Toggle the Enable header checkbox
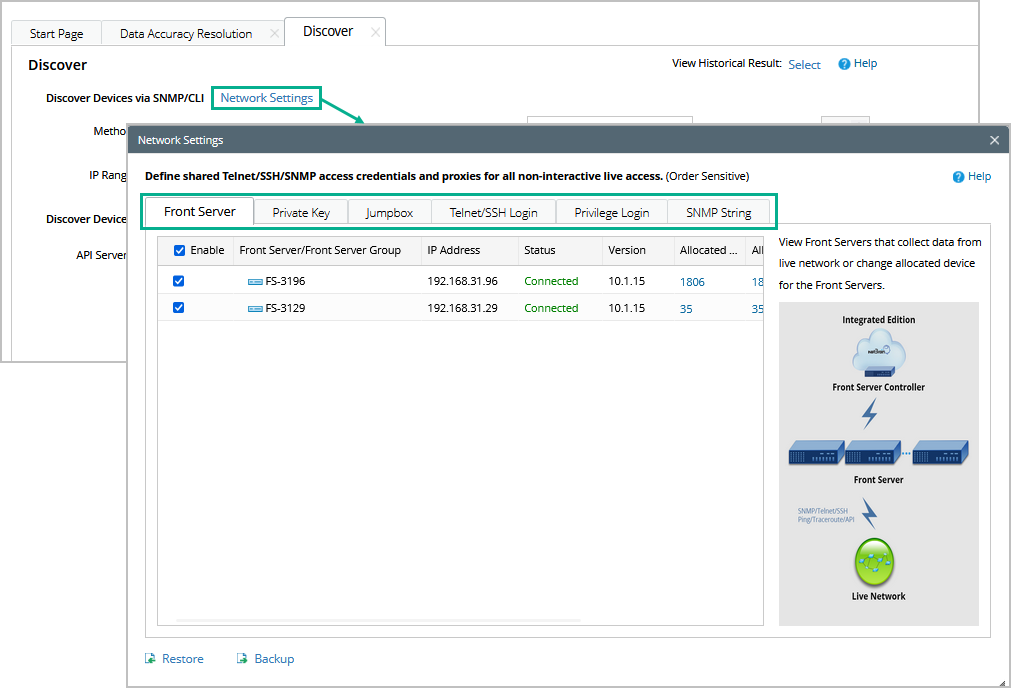Viewport: 1011px width, 688px height. click(180, 250)
